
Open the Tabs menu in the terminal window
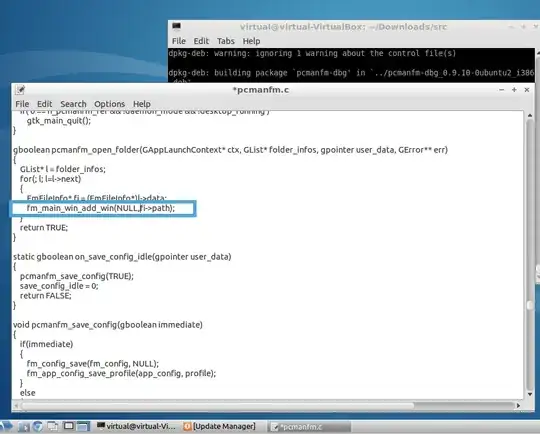[x=226, y=41]
